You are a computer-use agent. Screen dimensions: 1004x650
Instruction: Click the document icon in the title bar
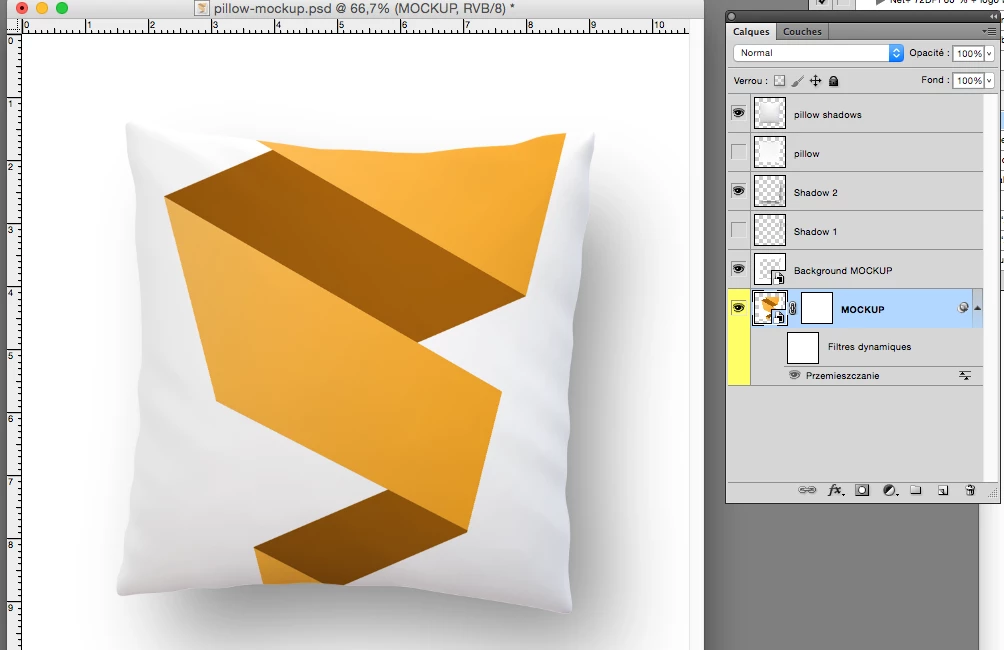(x=202, y=8)
